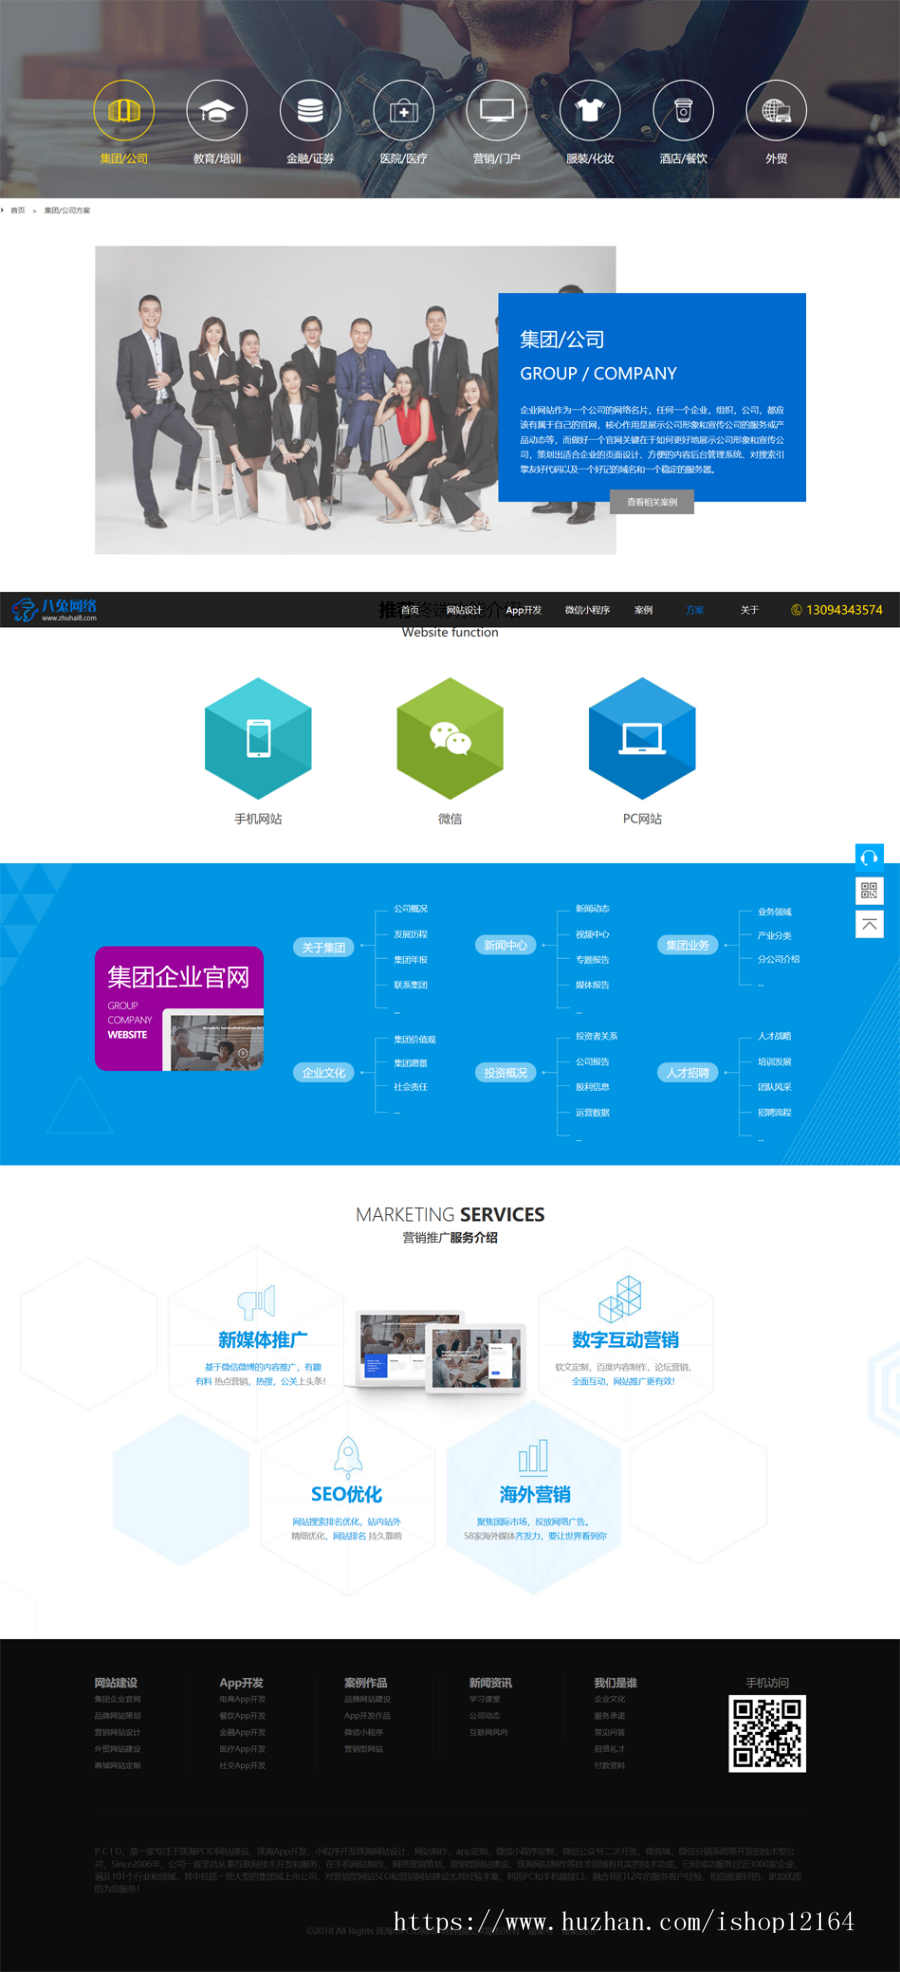This screenshot has height=1972, width=900.
Task: Click the phone icon beside 13094343574
Action: tap(796, 610)
